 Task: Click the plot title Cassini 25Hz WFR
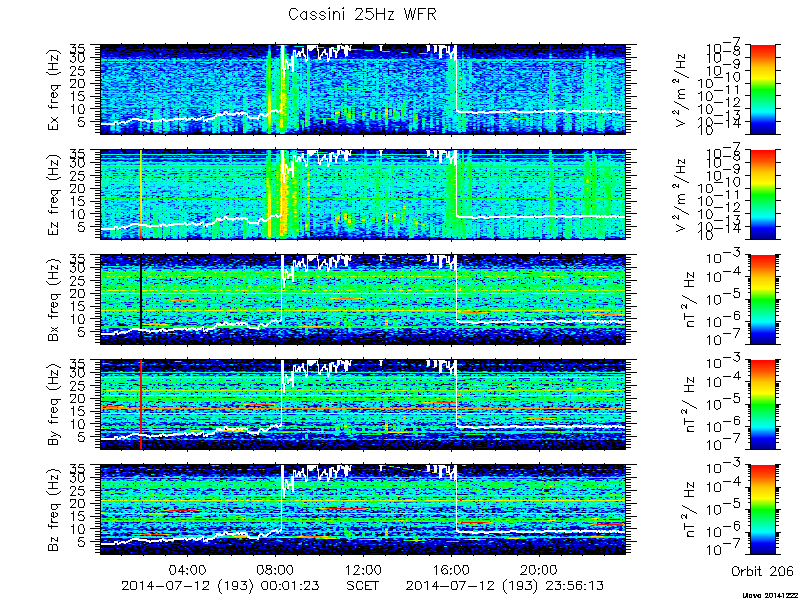coord(362,14)
